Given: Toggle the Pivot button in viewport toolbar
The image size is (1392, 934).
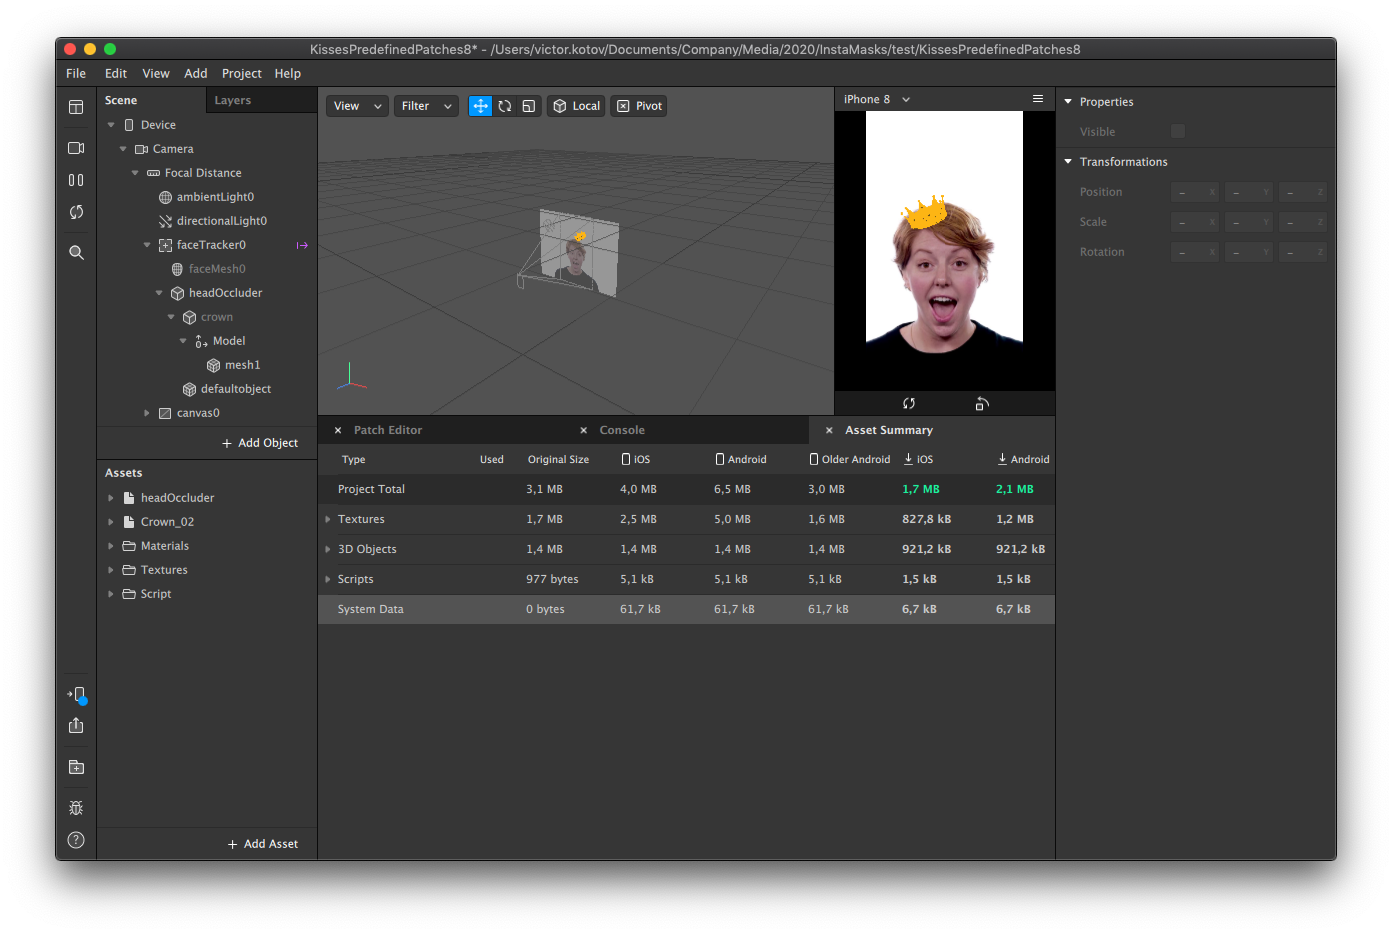Looking at the screenshot, I should (640, 106).
